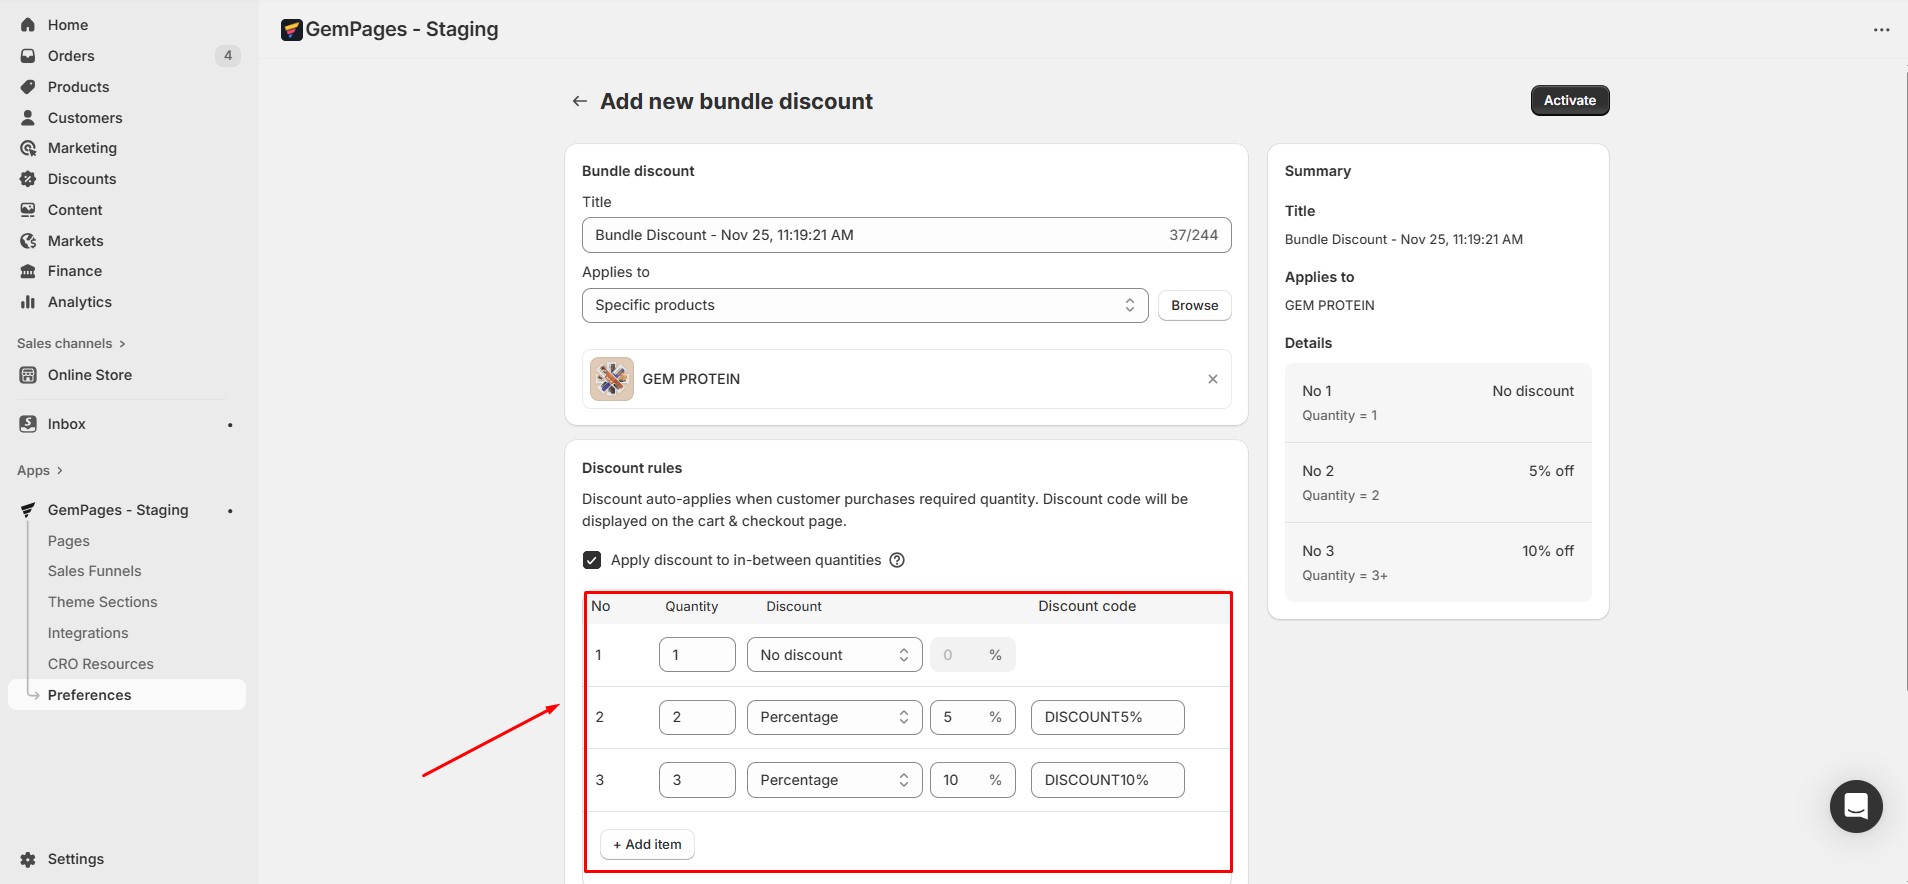Click the Activate button

pos(1569,100)
